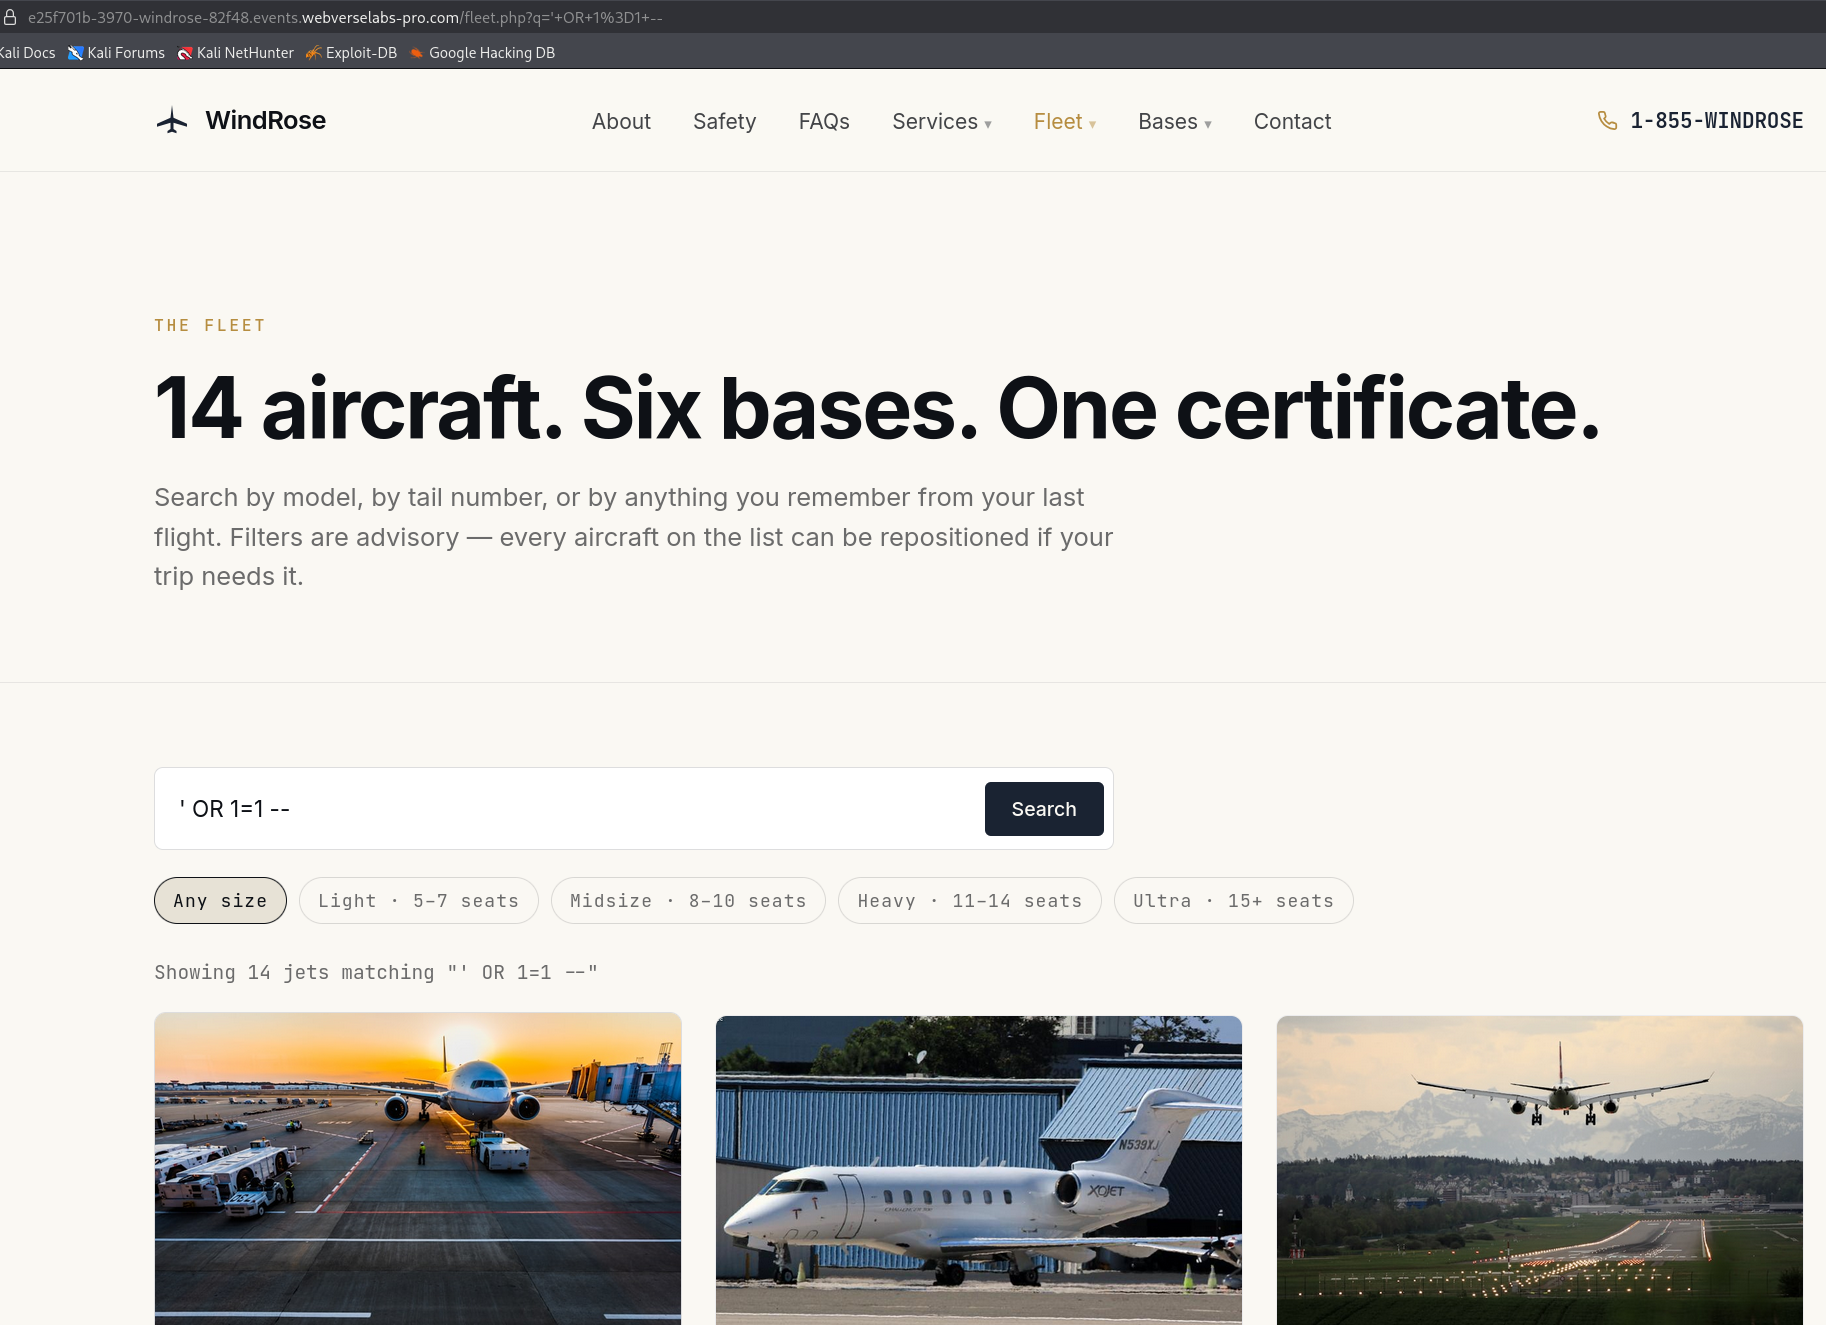Click the WindRose brand name link
Image resolution: width=1826 pixels, height=1325 pixels.
coord(266,121)
